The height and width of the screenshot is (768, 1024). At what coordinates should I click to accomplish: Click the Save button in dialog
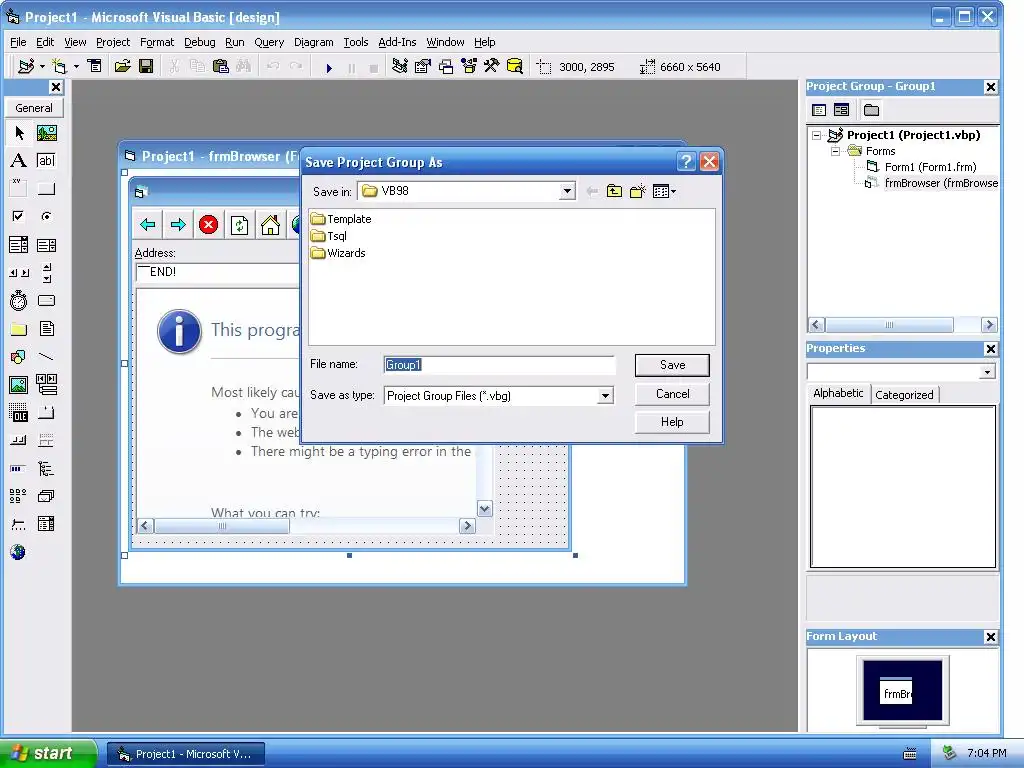point(672,365)
